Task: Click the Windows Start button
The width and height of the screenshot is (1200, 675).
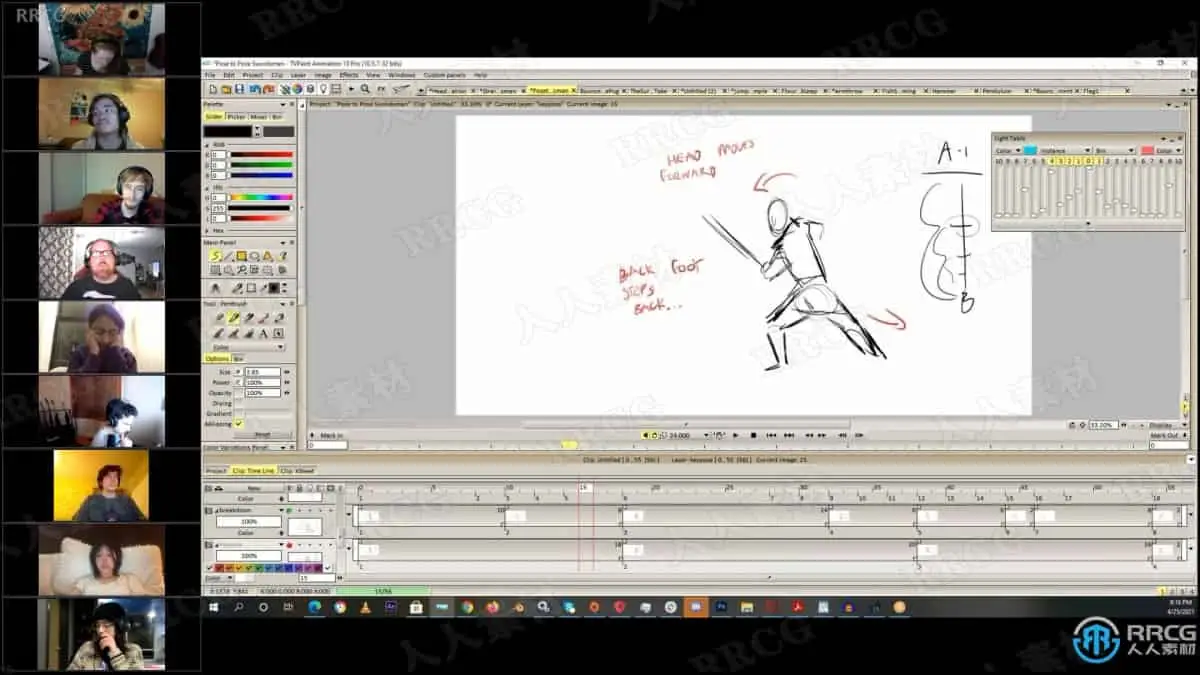Action: [x=213, y=607]
